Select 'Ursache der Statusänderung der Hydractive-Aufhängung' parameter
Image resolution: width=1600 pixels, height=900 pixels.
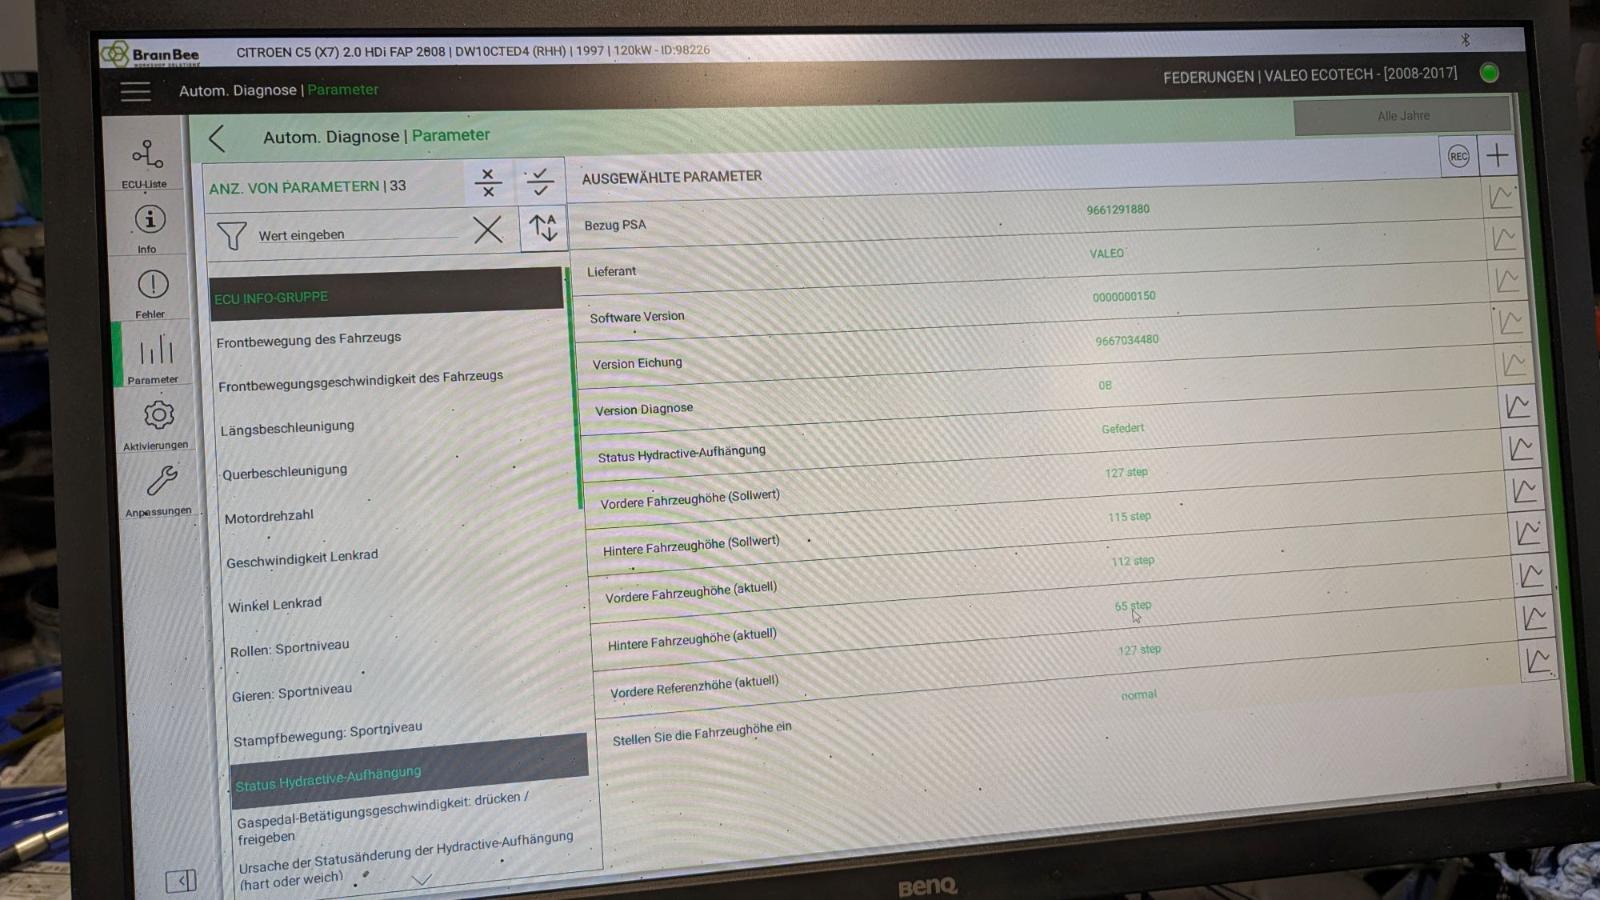pyautogui.click(x=406, y=858)
